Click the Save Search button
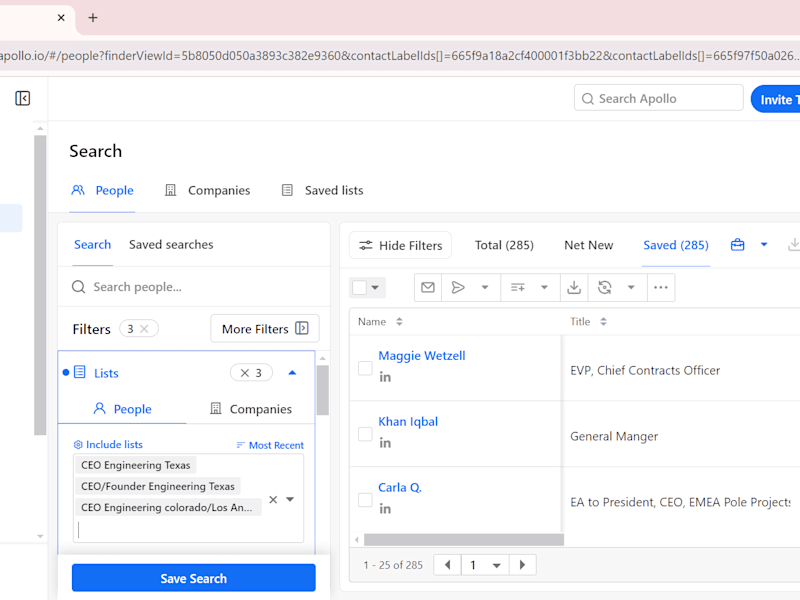The width and height of the screenshot is (800, 600). 193,578
